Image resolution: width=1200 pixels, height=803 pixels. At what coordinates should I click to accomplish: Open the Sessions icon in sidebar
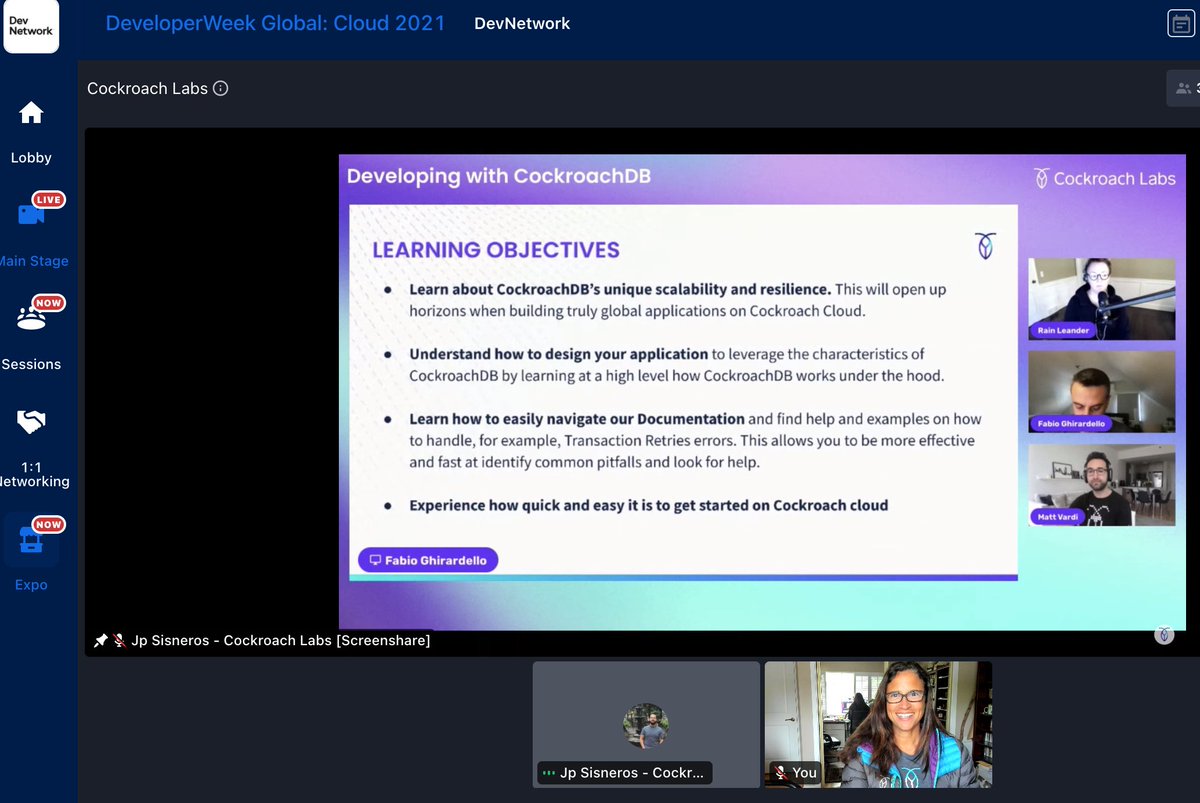pos(31,318)
